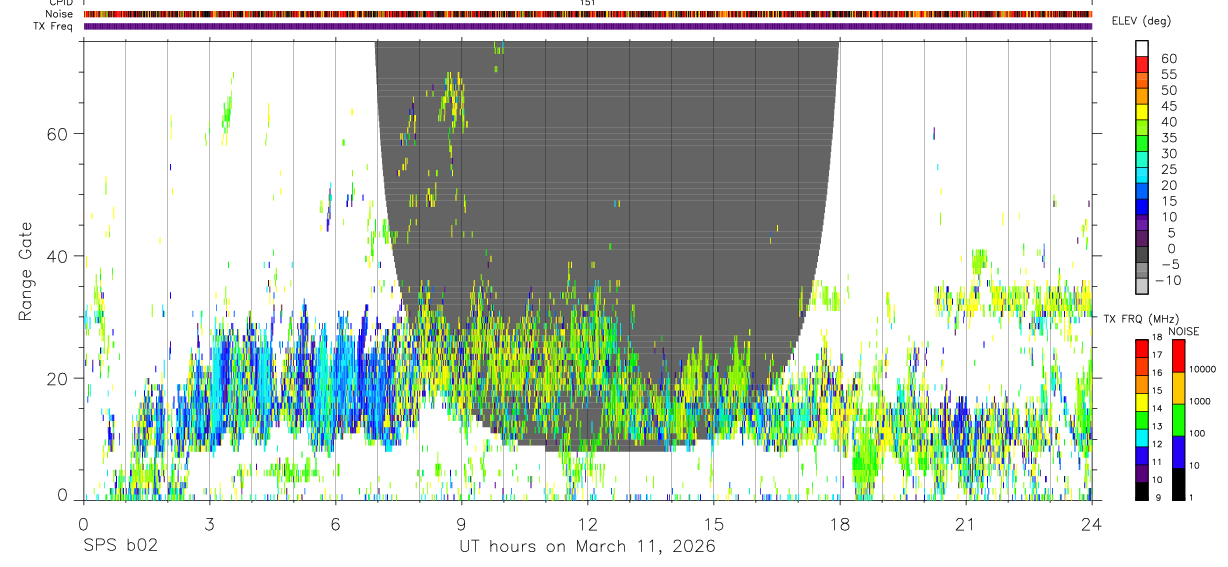Click the 'NOISE' legend title
This screenshot has width=1228, height=567.
1183,331
